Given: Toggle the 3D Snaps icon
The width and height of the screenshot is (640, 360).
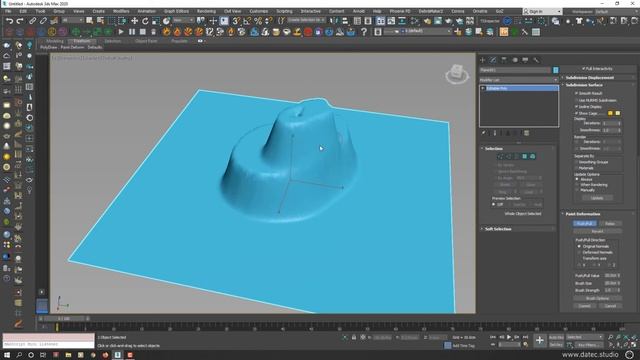Looking at the screenshot, I should point(236,20).
